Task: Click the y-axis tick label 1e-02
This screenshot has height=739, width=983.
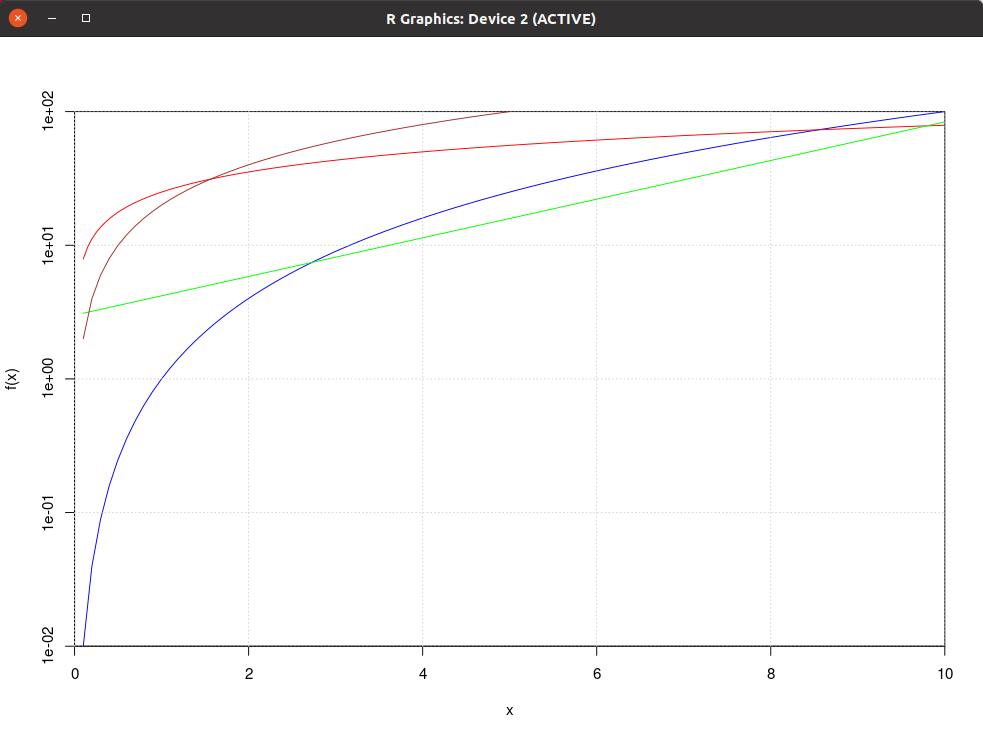Action: coord(48,646)
